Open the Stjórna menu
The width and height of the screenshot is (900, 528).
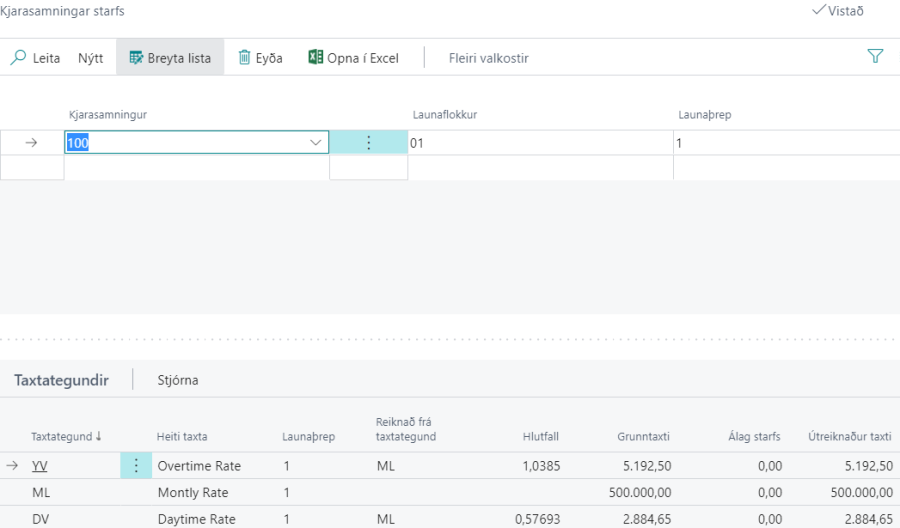point(178,380)
